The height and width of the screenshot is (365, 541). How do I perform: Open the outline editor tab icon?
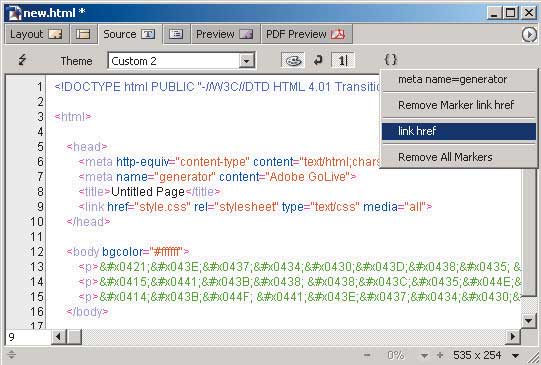(176, 34)
